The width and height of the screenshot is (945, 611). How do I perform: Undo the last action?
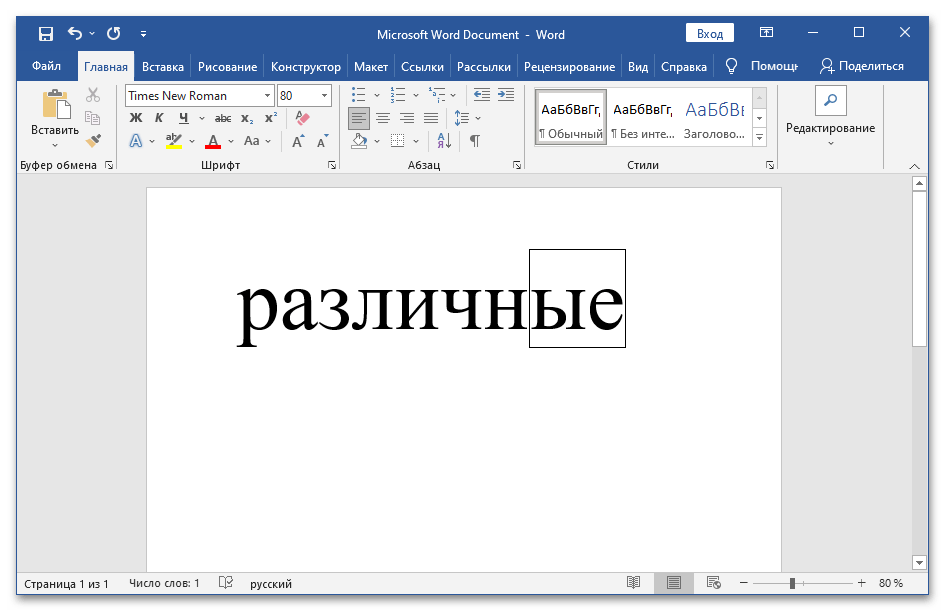coord(75,33)
